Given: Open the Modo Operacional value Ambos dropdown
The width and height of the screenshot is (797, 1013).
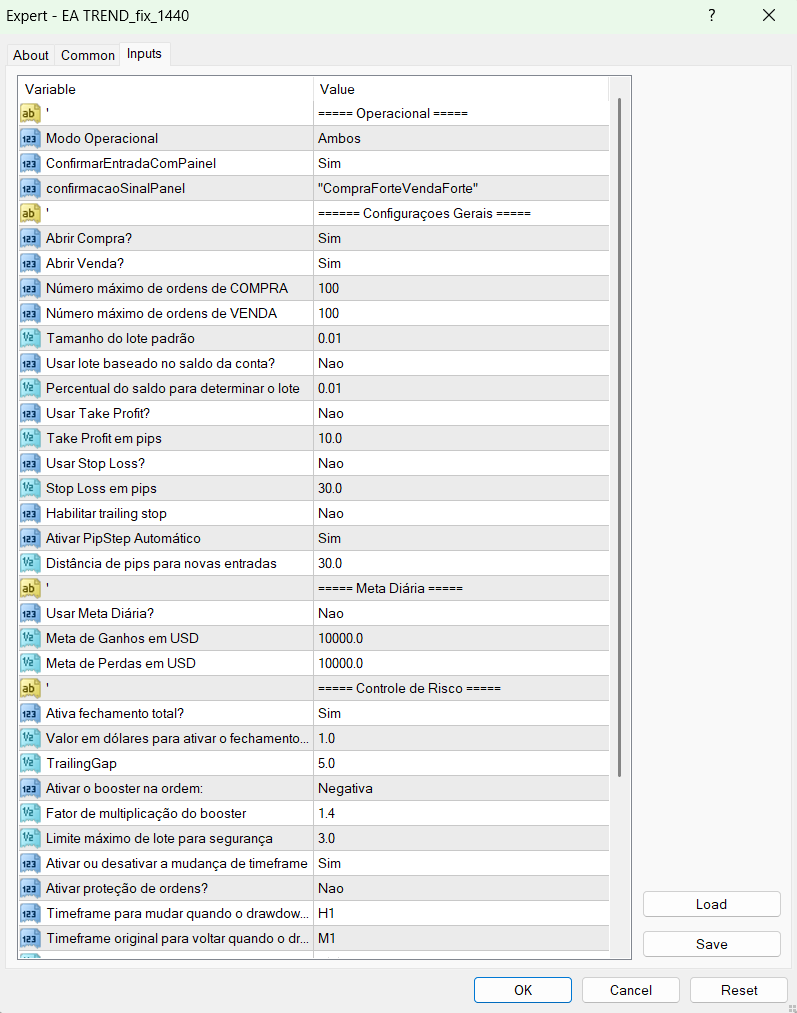Looking at the screenshot, I should [460, 138].
